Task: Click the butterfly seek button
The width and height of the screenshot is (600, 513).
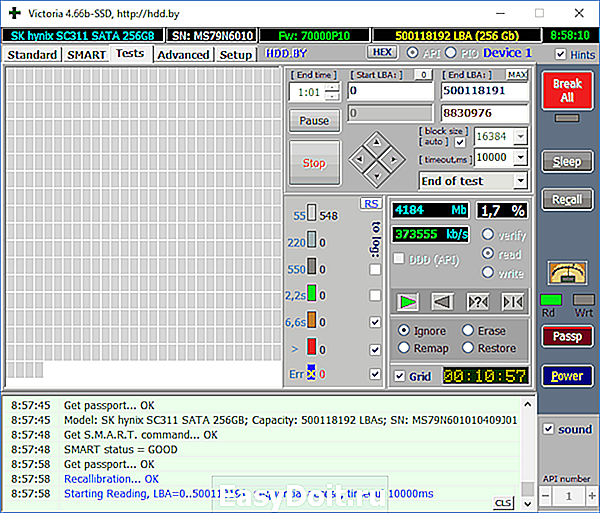Action: pos(513,302)
